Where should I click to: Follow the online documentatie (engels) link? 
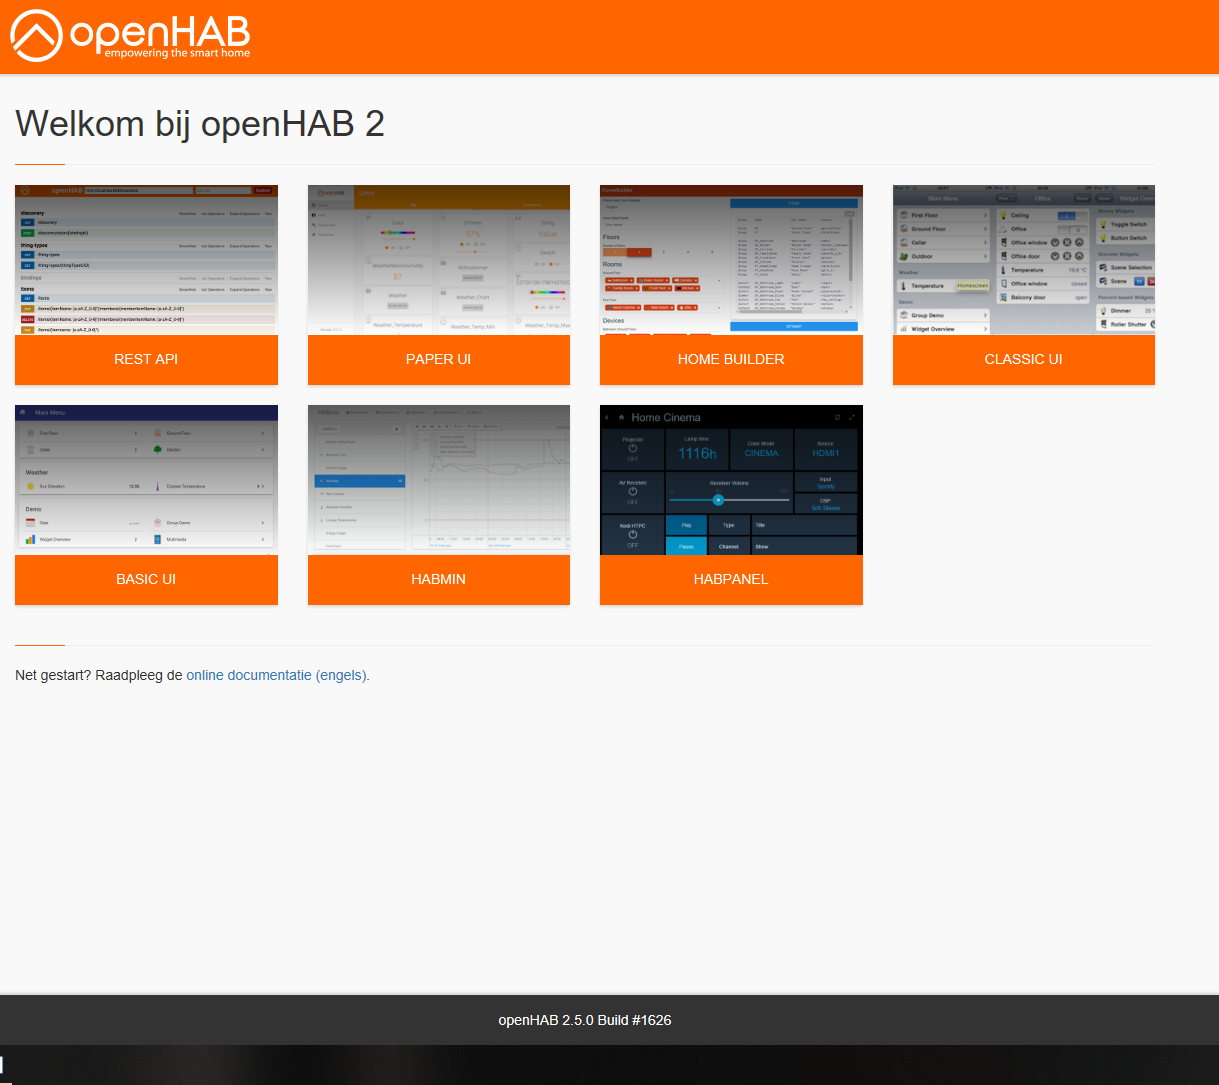[x=276, y=675]
